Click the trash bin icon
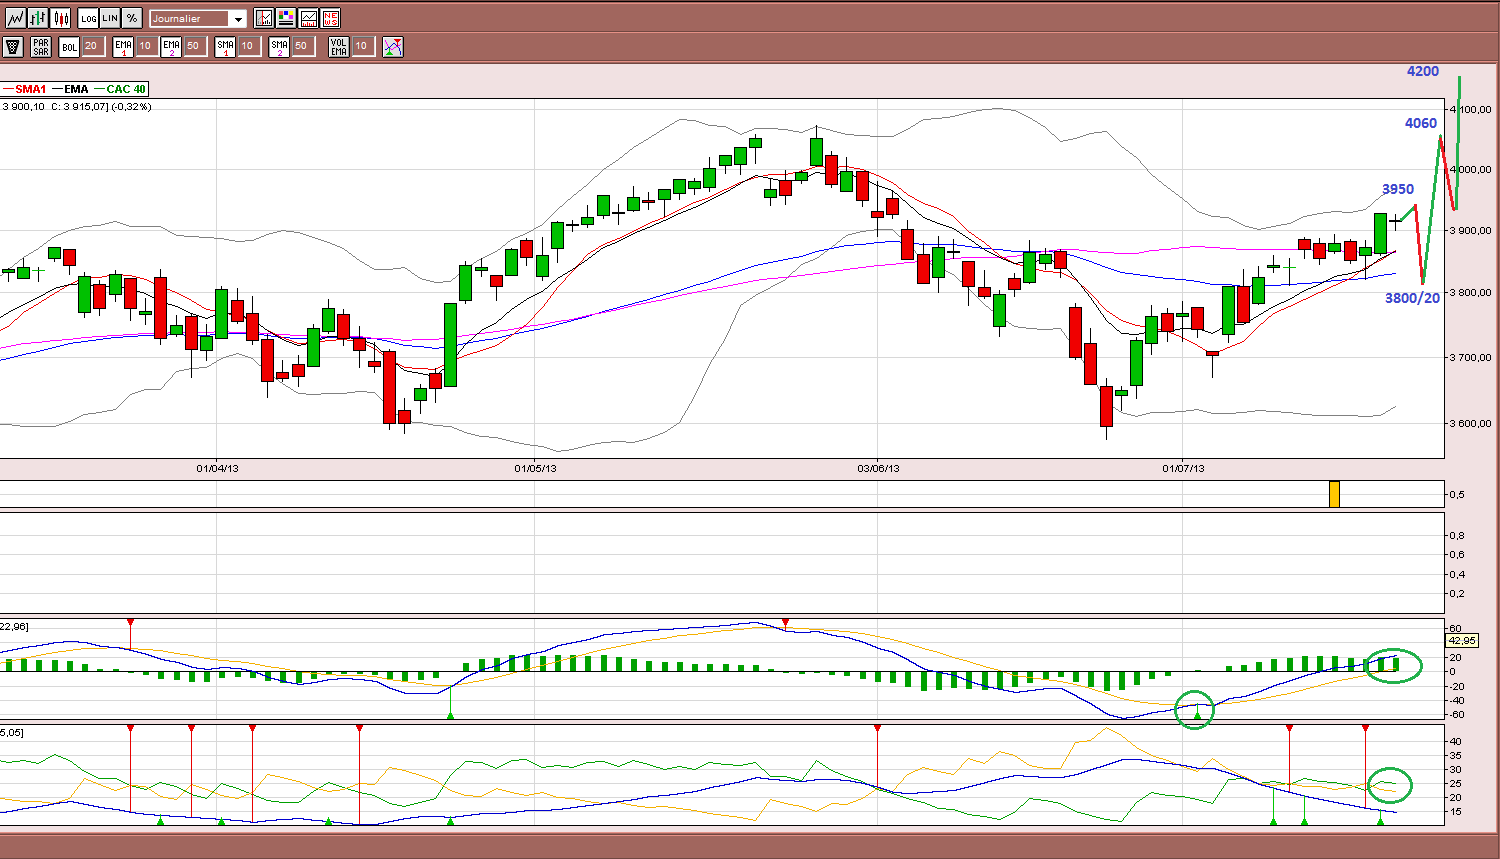This screenshot has width=1500, height=859. [x=13, y=46]
